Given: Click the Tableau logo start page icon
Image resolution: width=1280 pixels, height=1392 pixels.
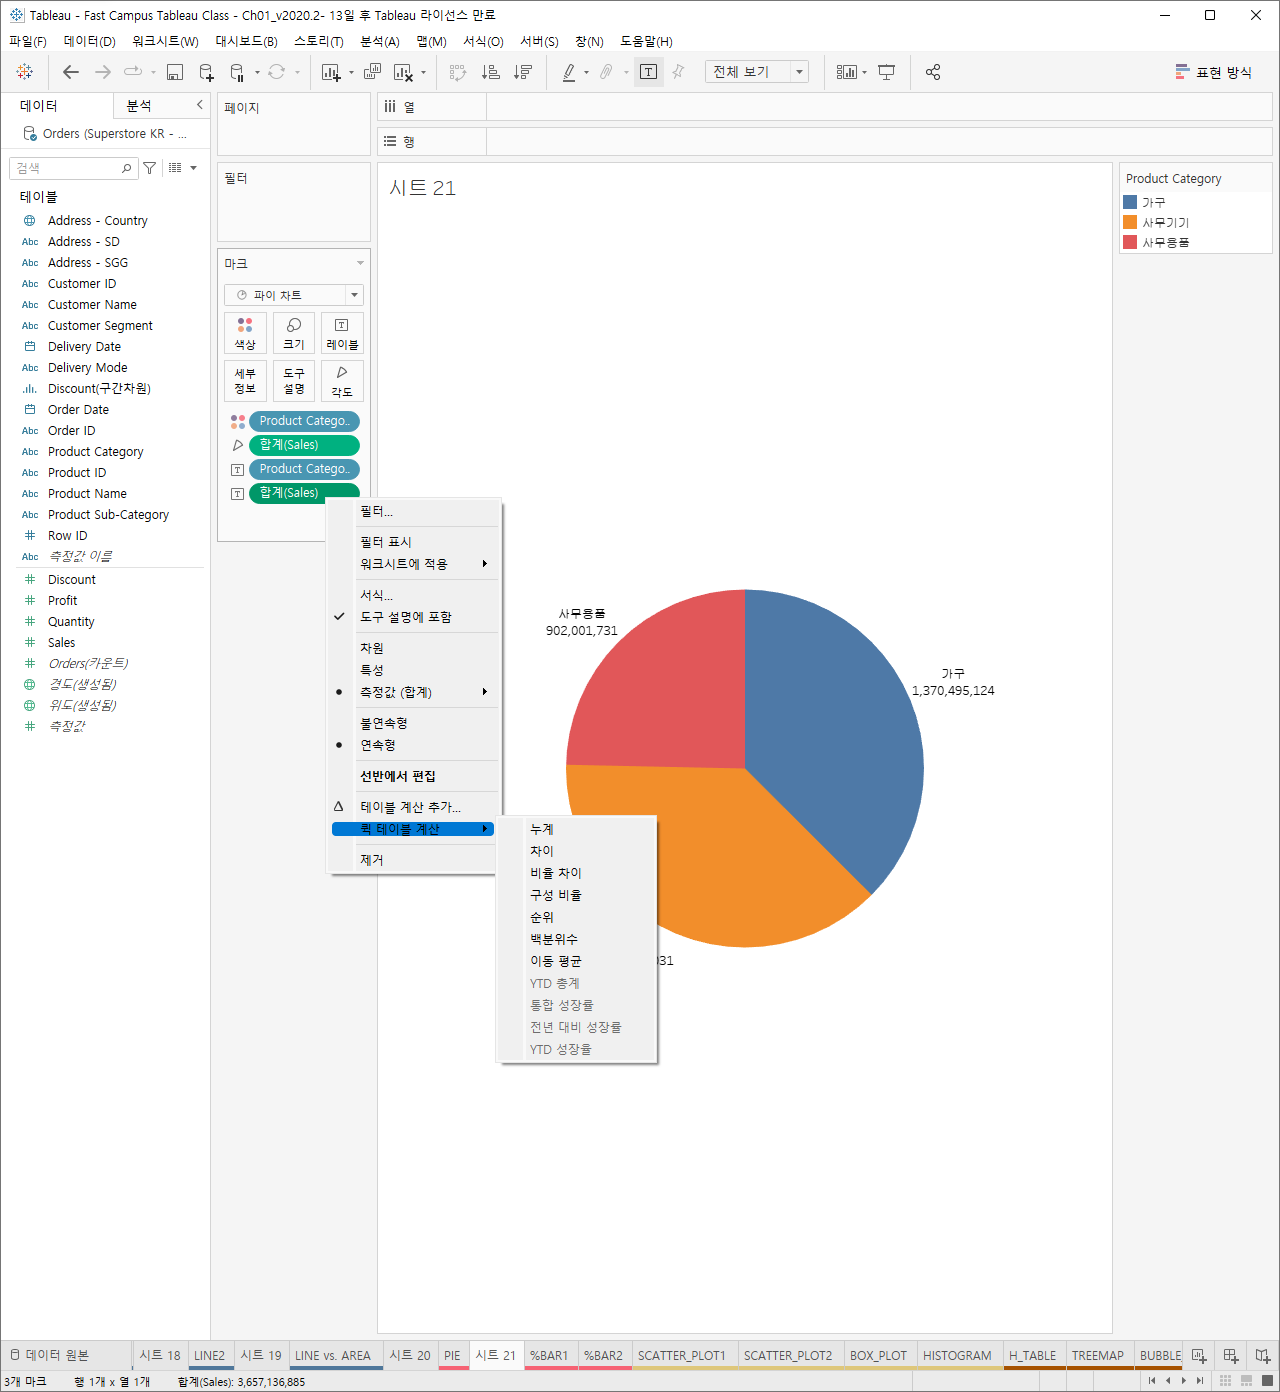Looking at the screenshot, I should point(25,72).
